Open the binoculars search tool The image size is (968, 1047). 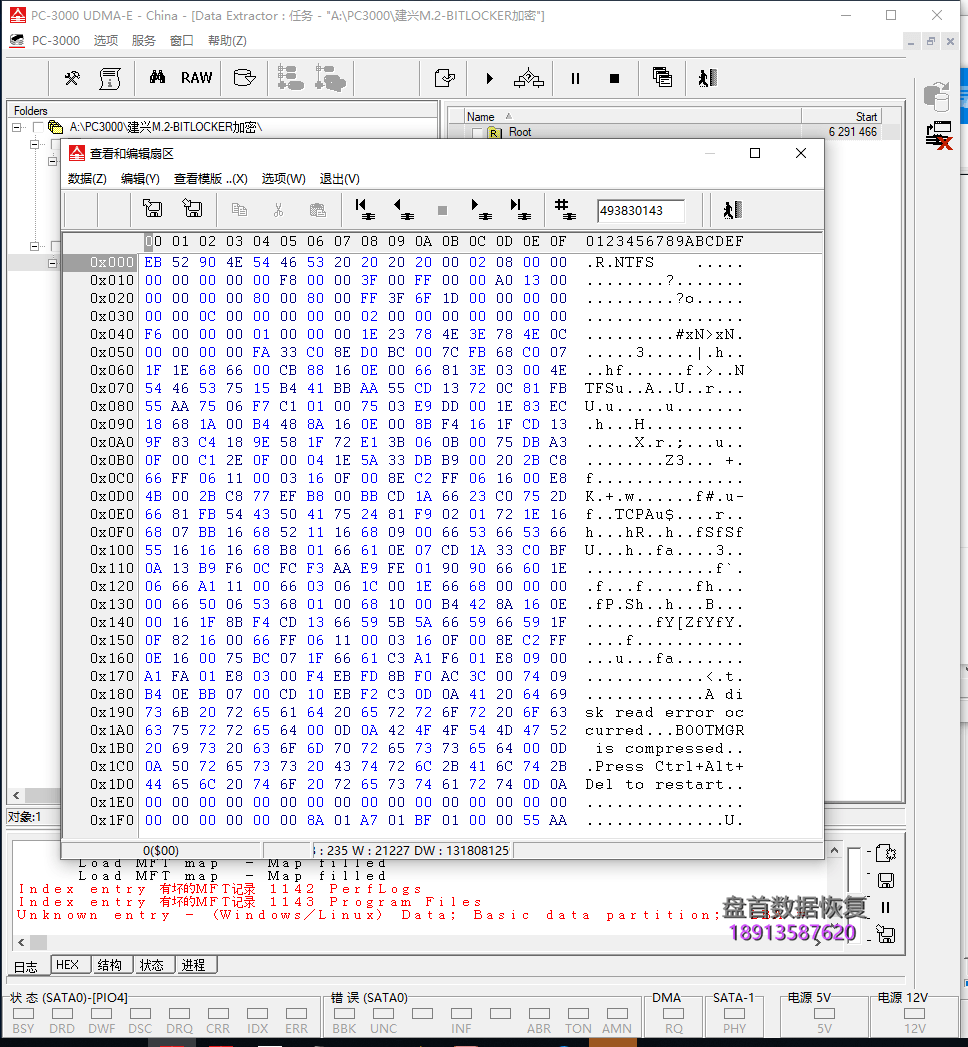click(x=158, y=77)
